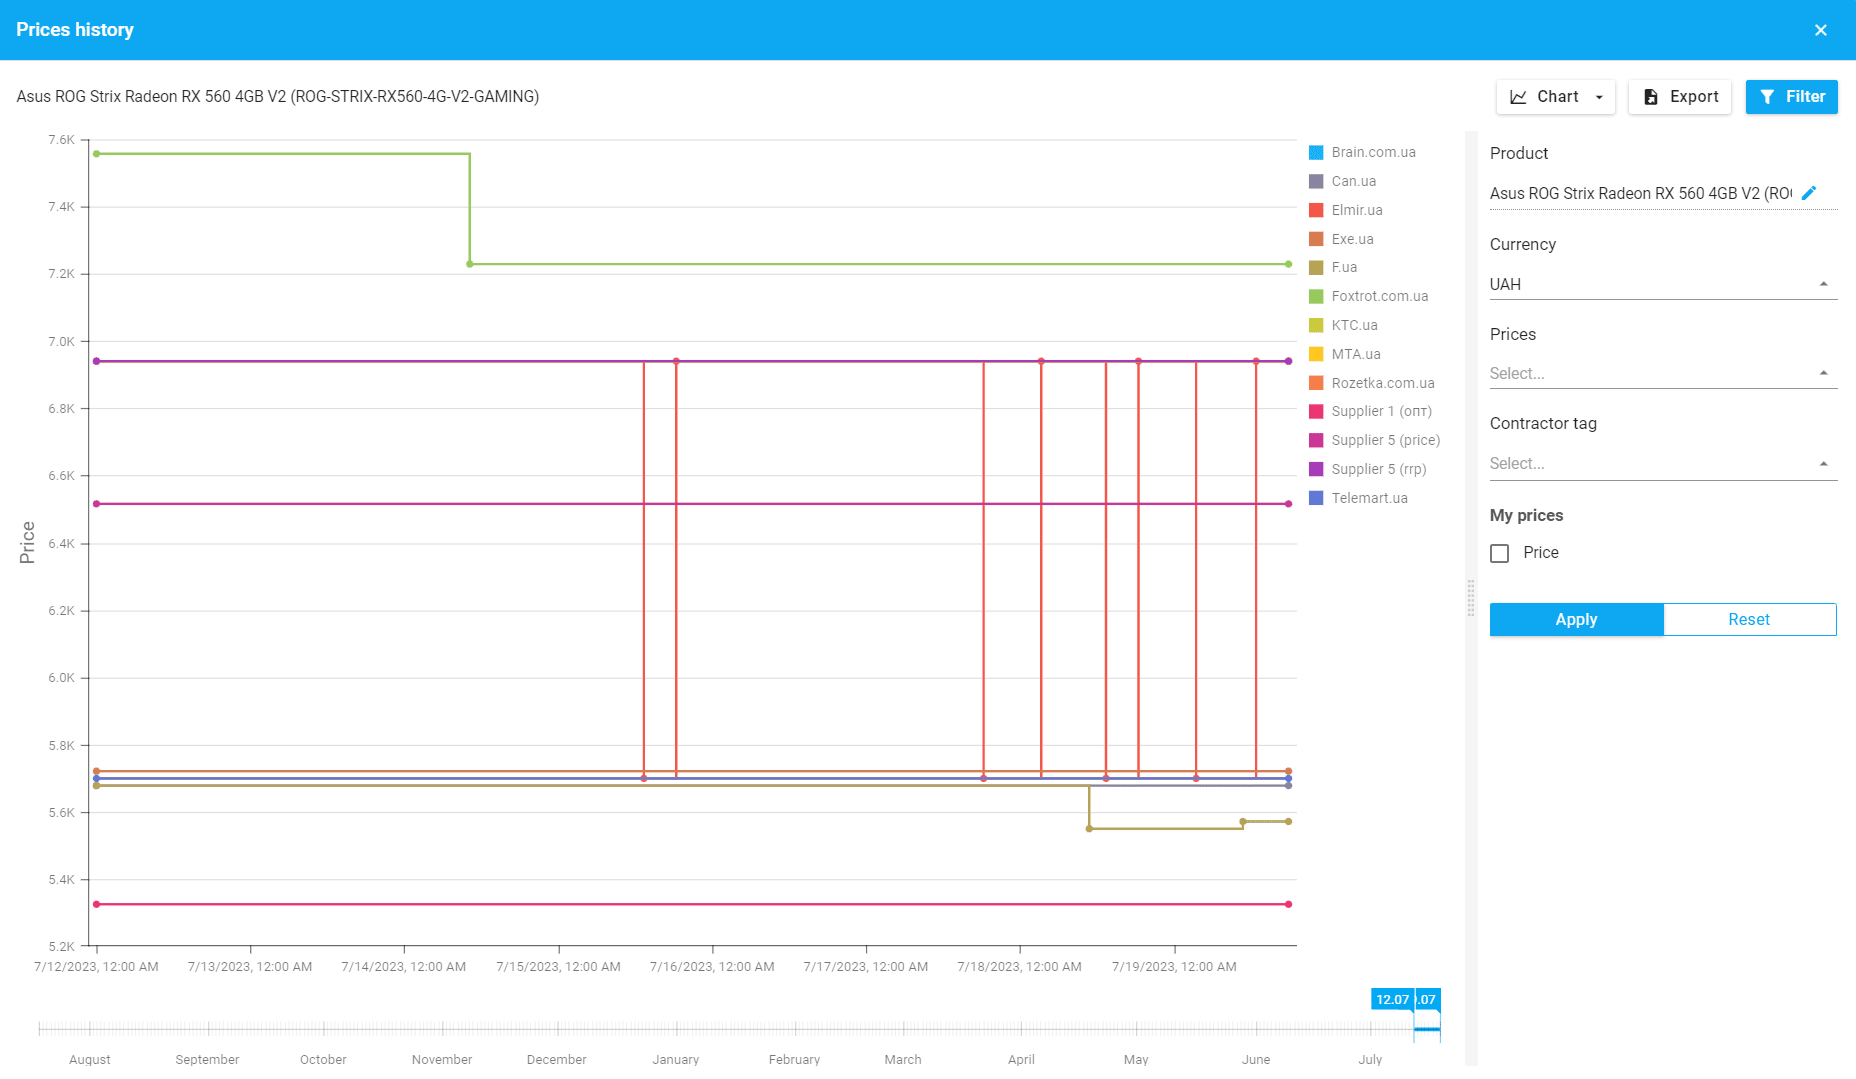Image resolution: width=1856 pixels, height=1079 pixels.
Task: Open the Currency UAH dropdown
Action: (1662, 285)
